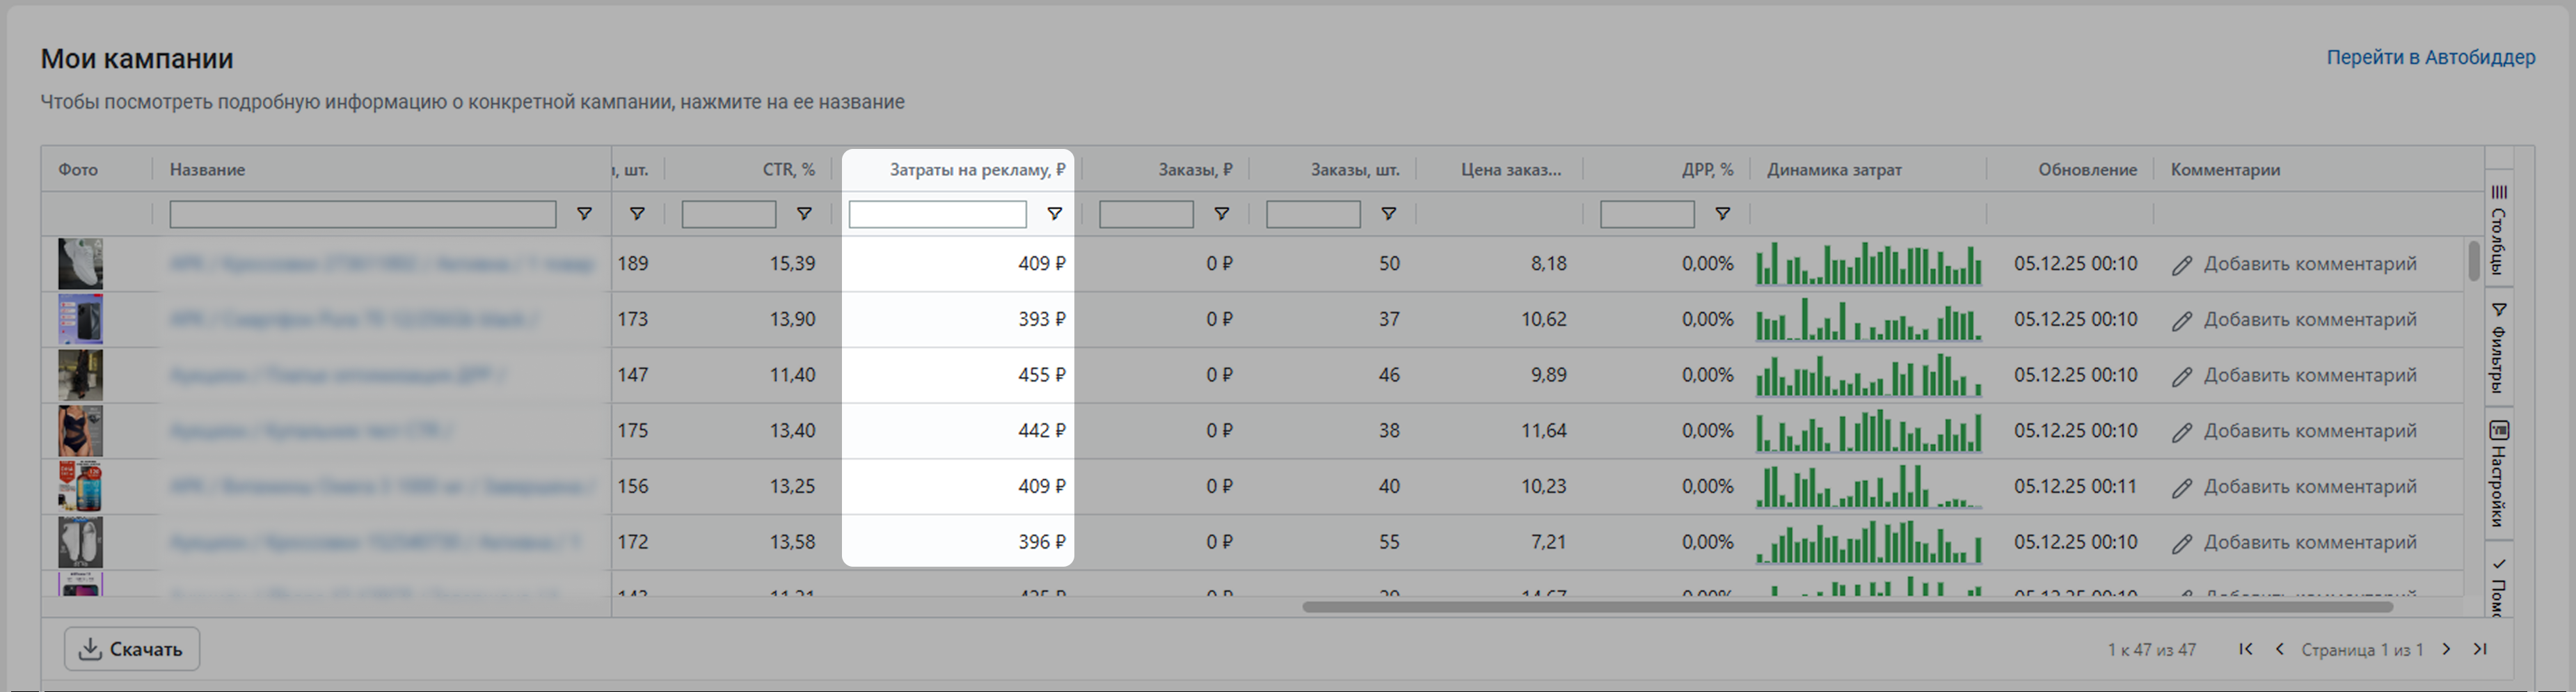
Task: Click pencil icon in row updated 00:11
Action: coord(2182,488)
